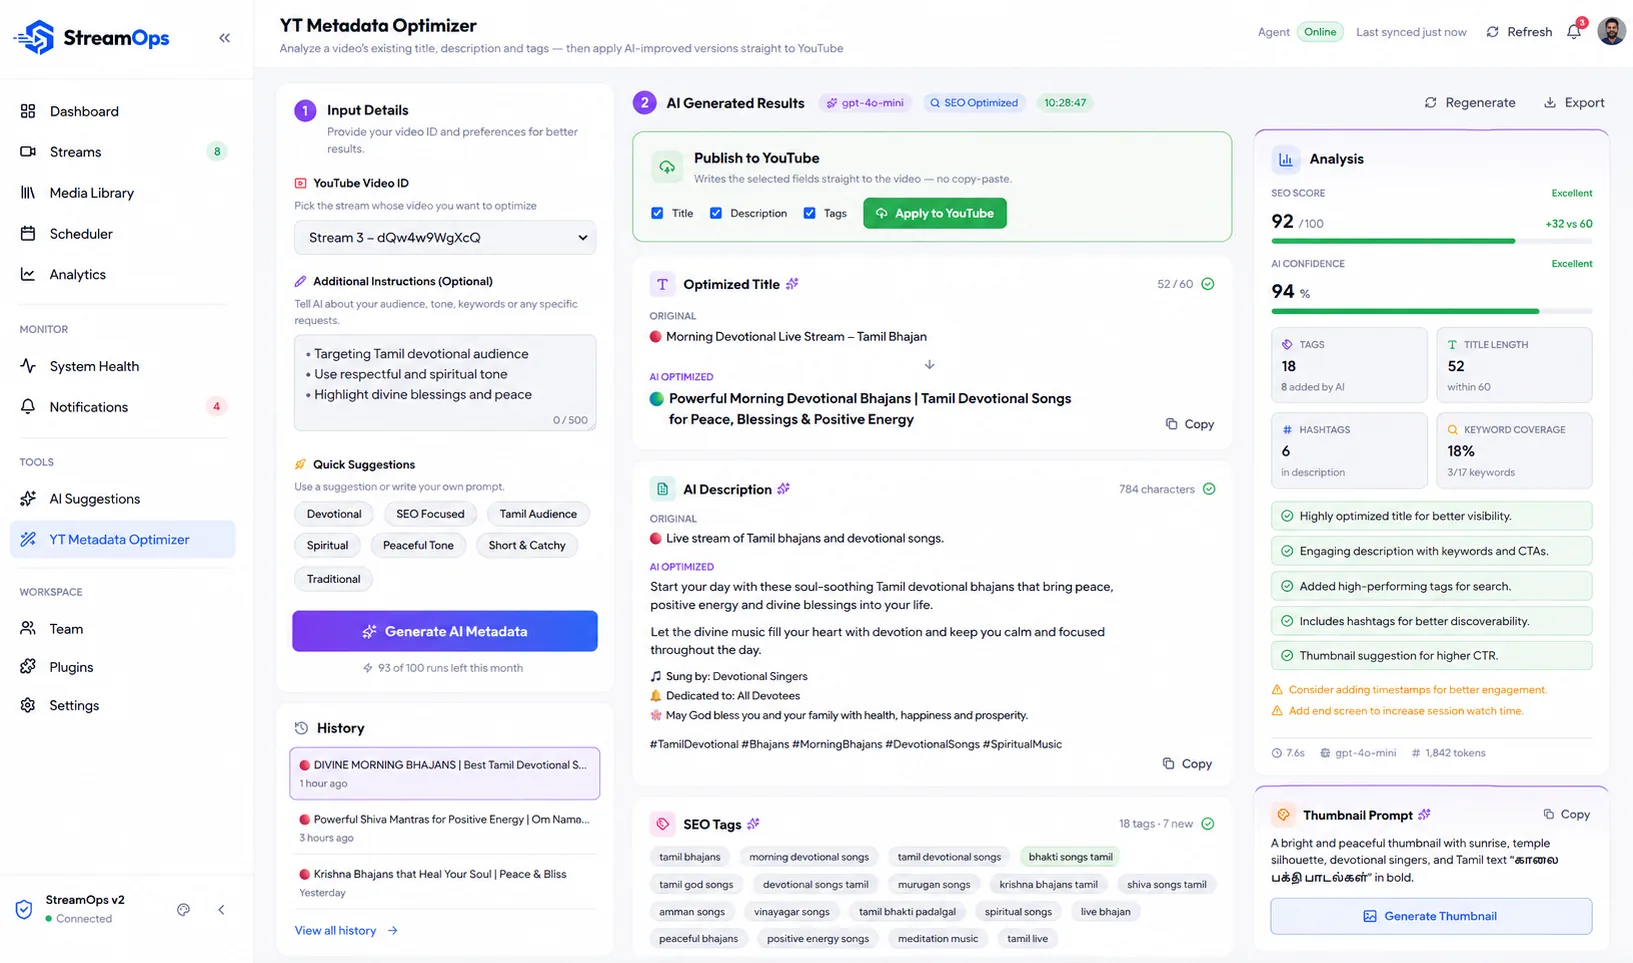Click the chevron next to StreamOps v2
Viewport: 1633px width, 963px height.
tap(221, 910)
